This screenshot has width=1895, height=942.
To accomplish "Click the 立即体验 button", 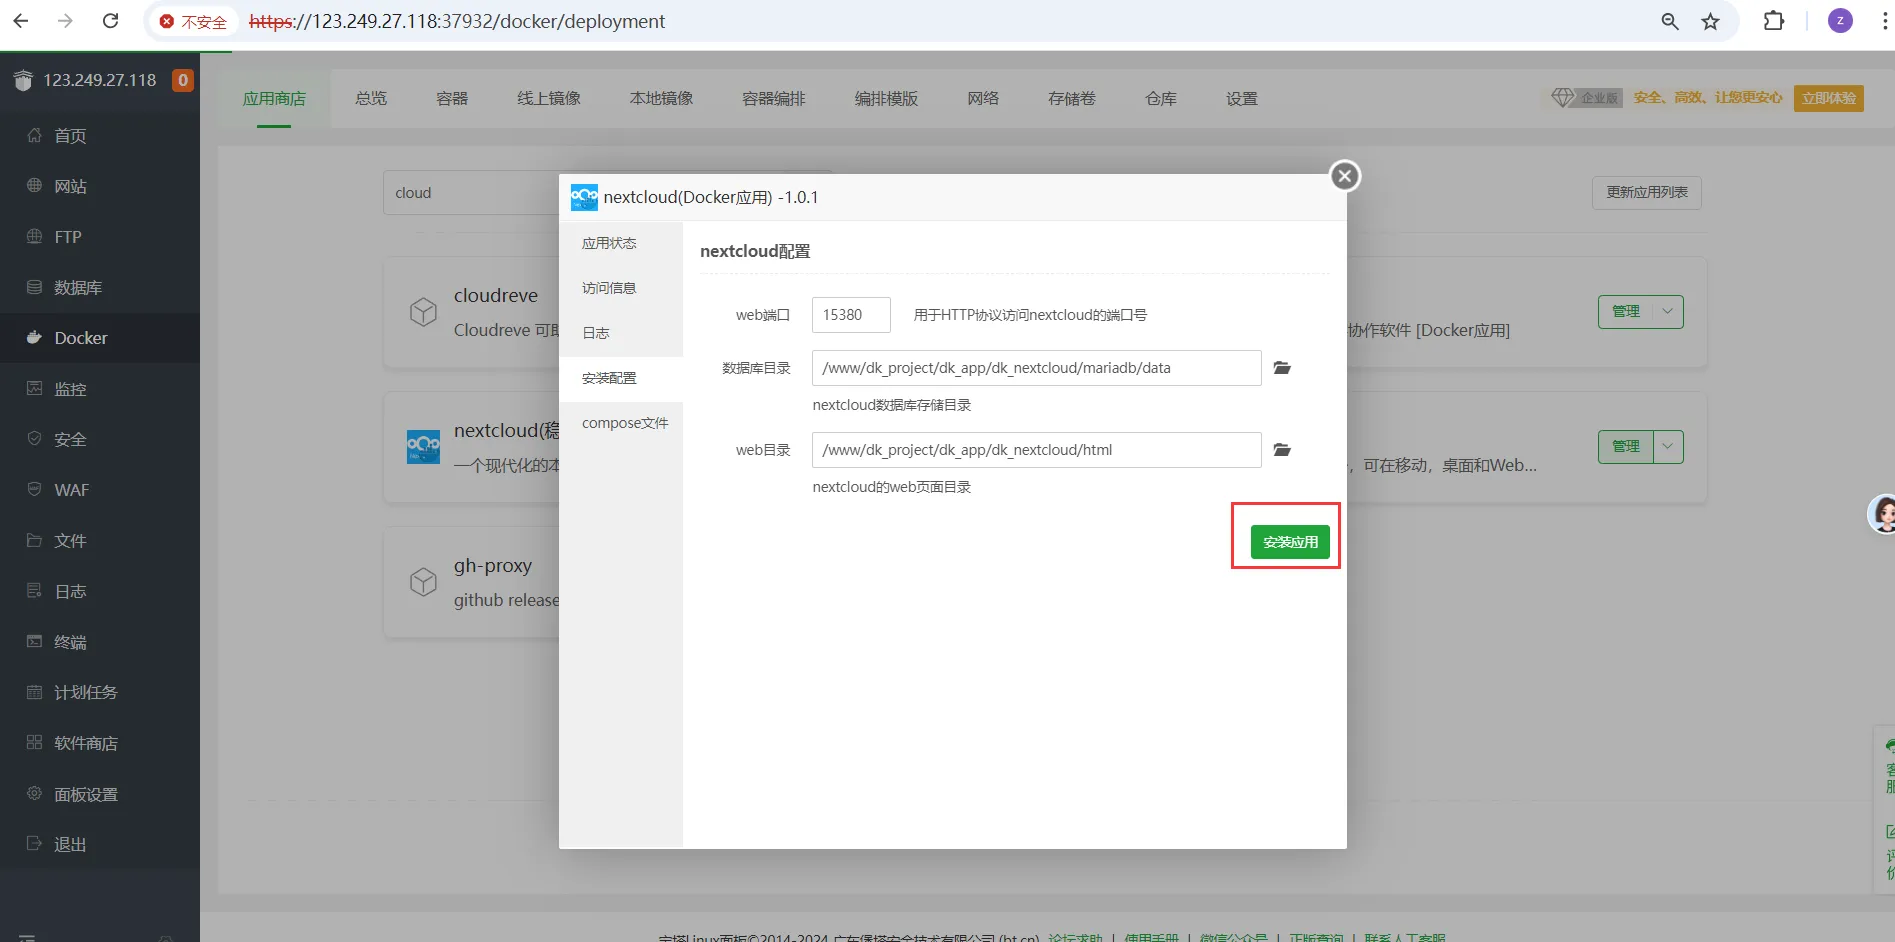I will click(x=1829, y=98).
